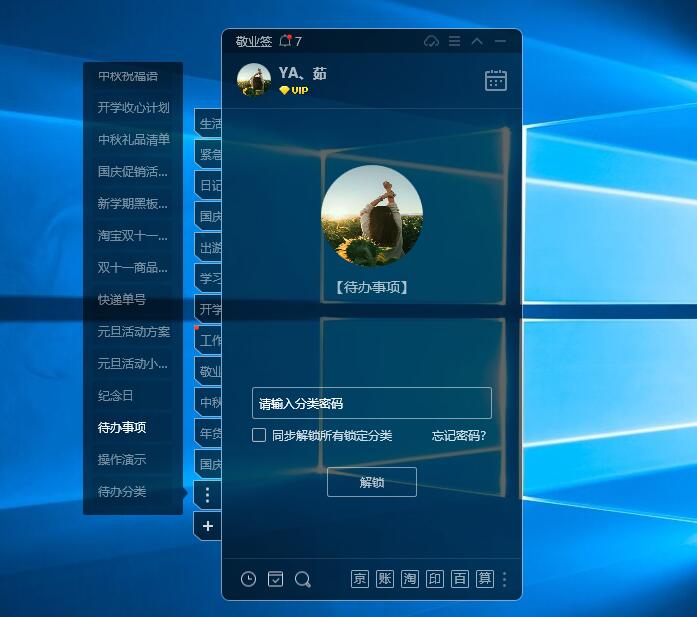Switch to the 生活 category tab

pos(208,123)
